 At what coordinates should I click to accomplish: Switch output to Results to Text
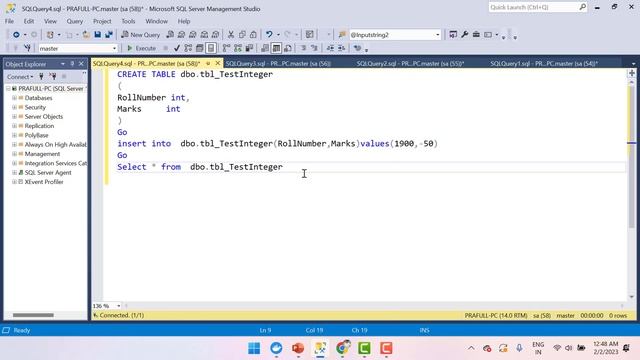[265, 48]
